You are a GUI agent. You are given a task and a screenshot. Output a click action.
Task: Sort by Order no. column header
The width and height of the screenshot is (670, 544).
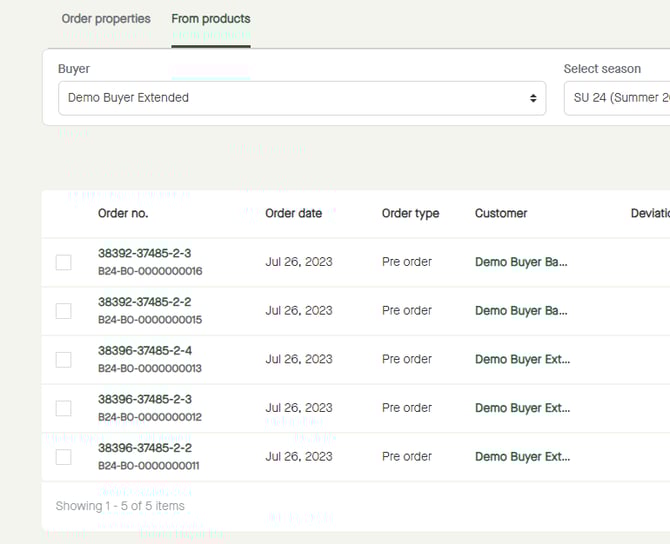123,213
